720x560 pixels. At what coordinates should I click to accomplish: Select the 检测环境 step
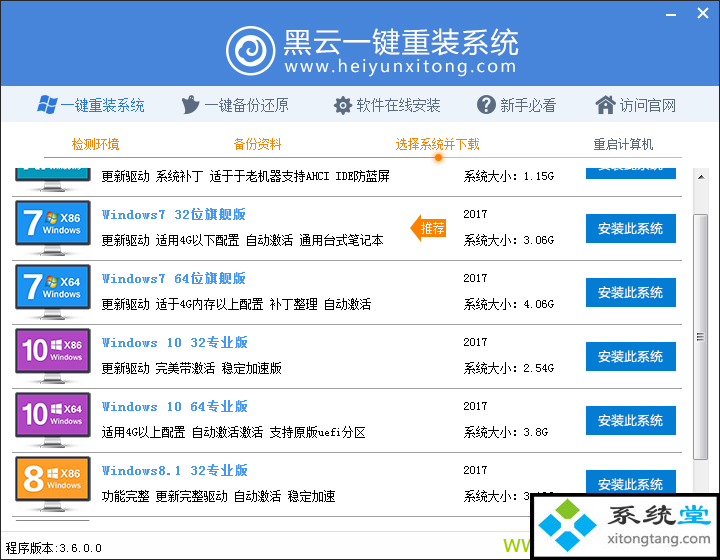click(x=96, y=145)
